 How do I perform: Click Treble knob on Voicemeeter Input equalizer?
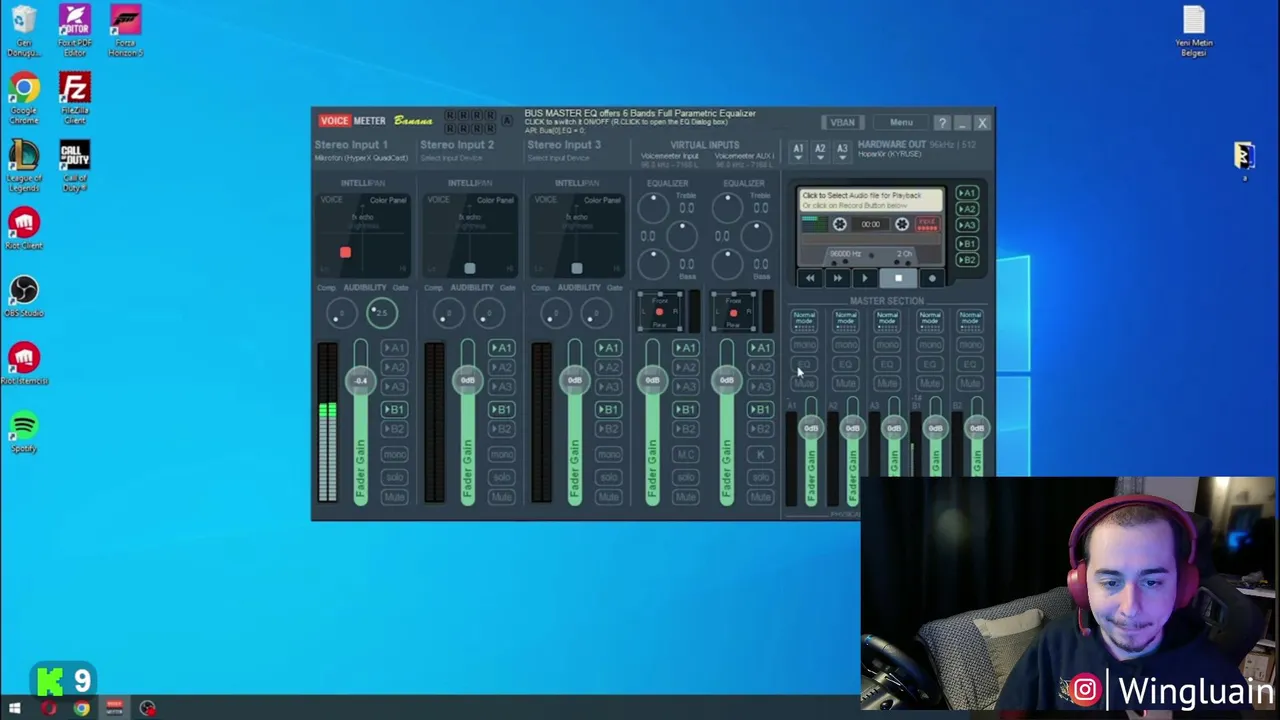[653, 208]
